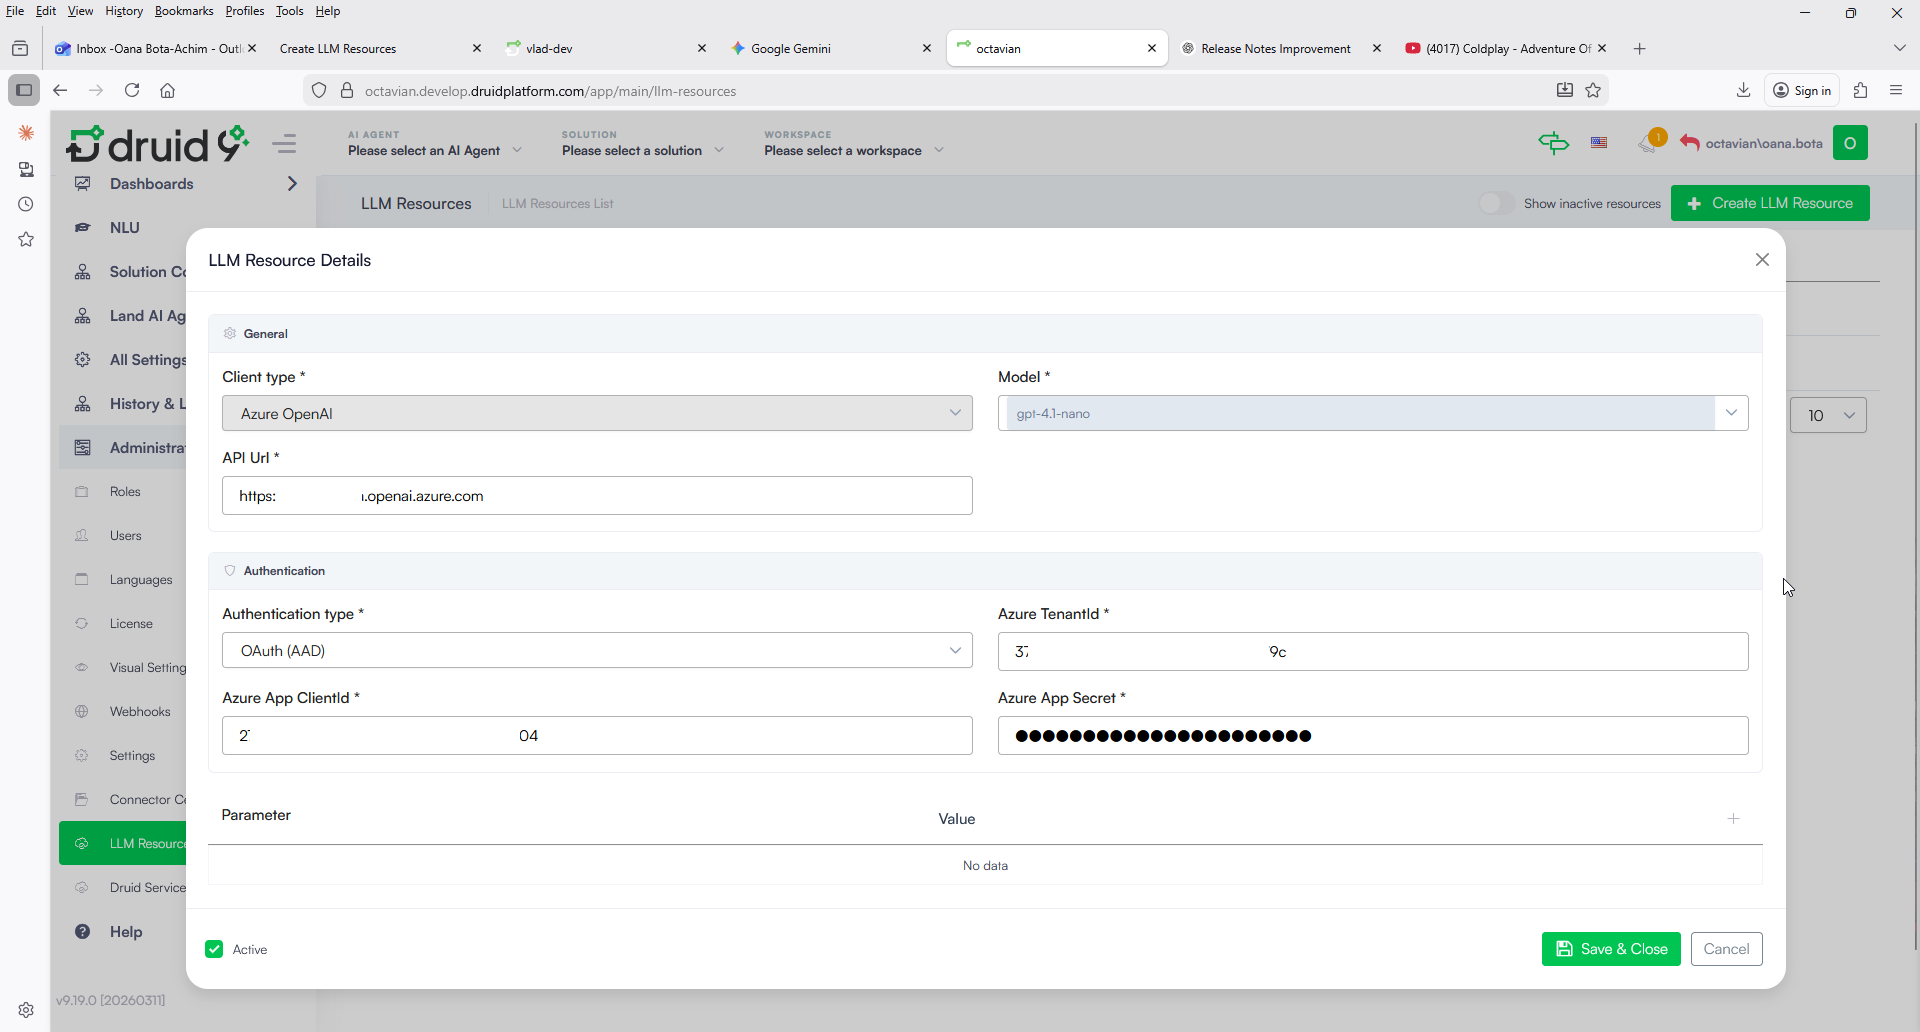Click the browser reload icon
Screen dimensions: 1920x1032
click(132, 90)
